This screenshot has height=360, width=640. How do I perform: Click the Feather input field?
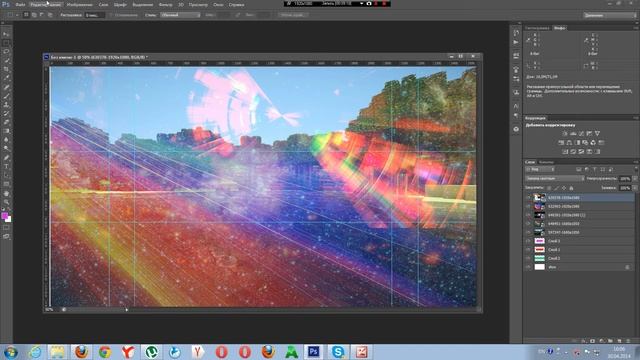coord(95,15)
